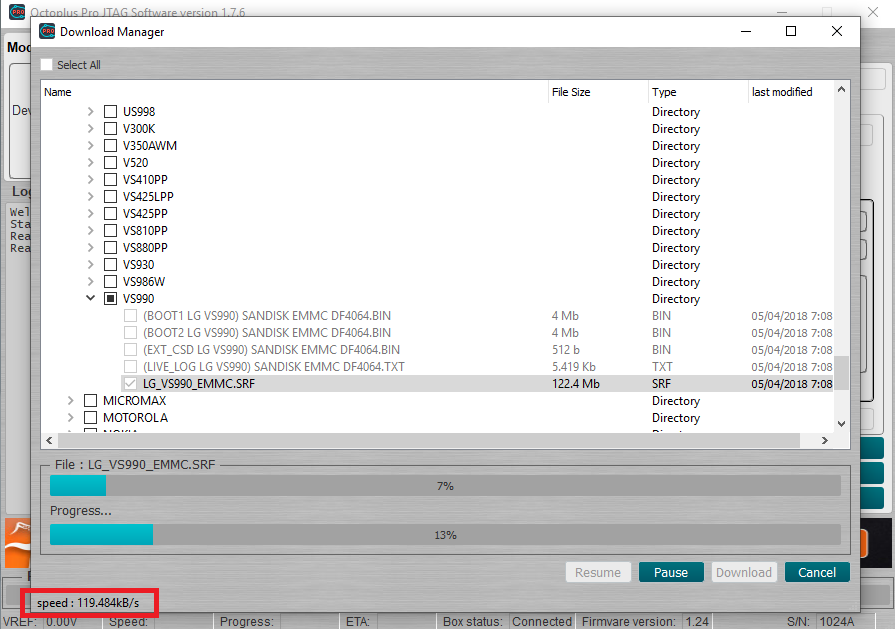Check the MICROMAX folder checkbox

91,401
